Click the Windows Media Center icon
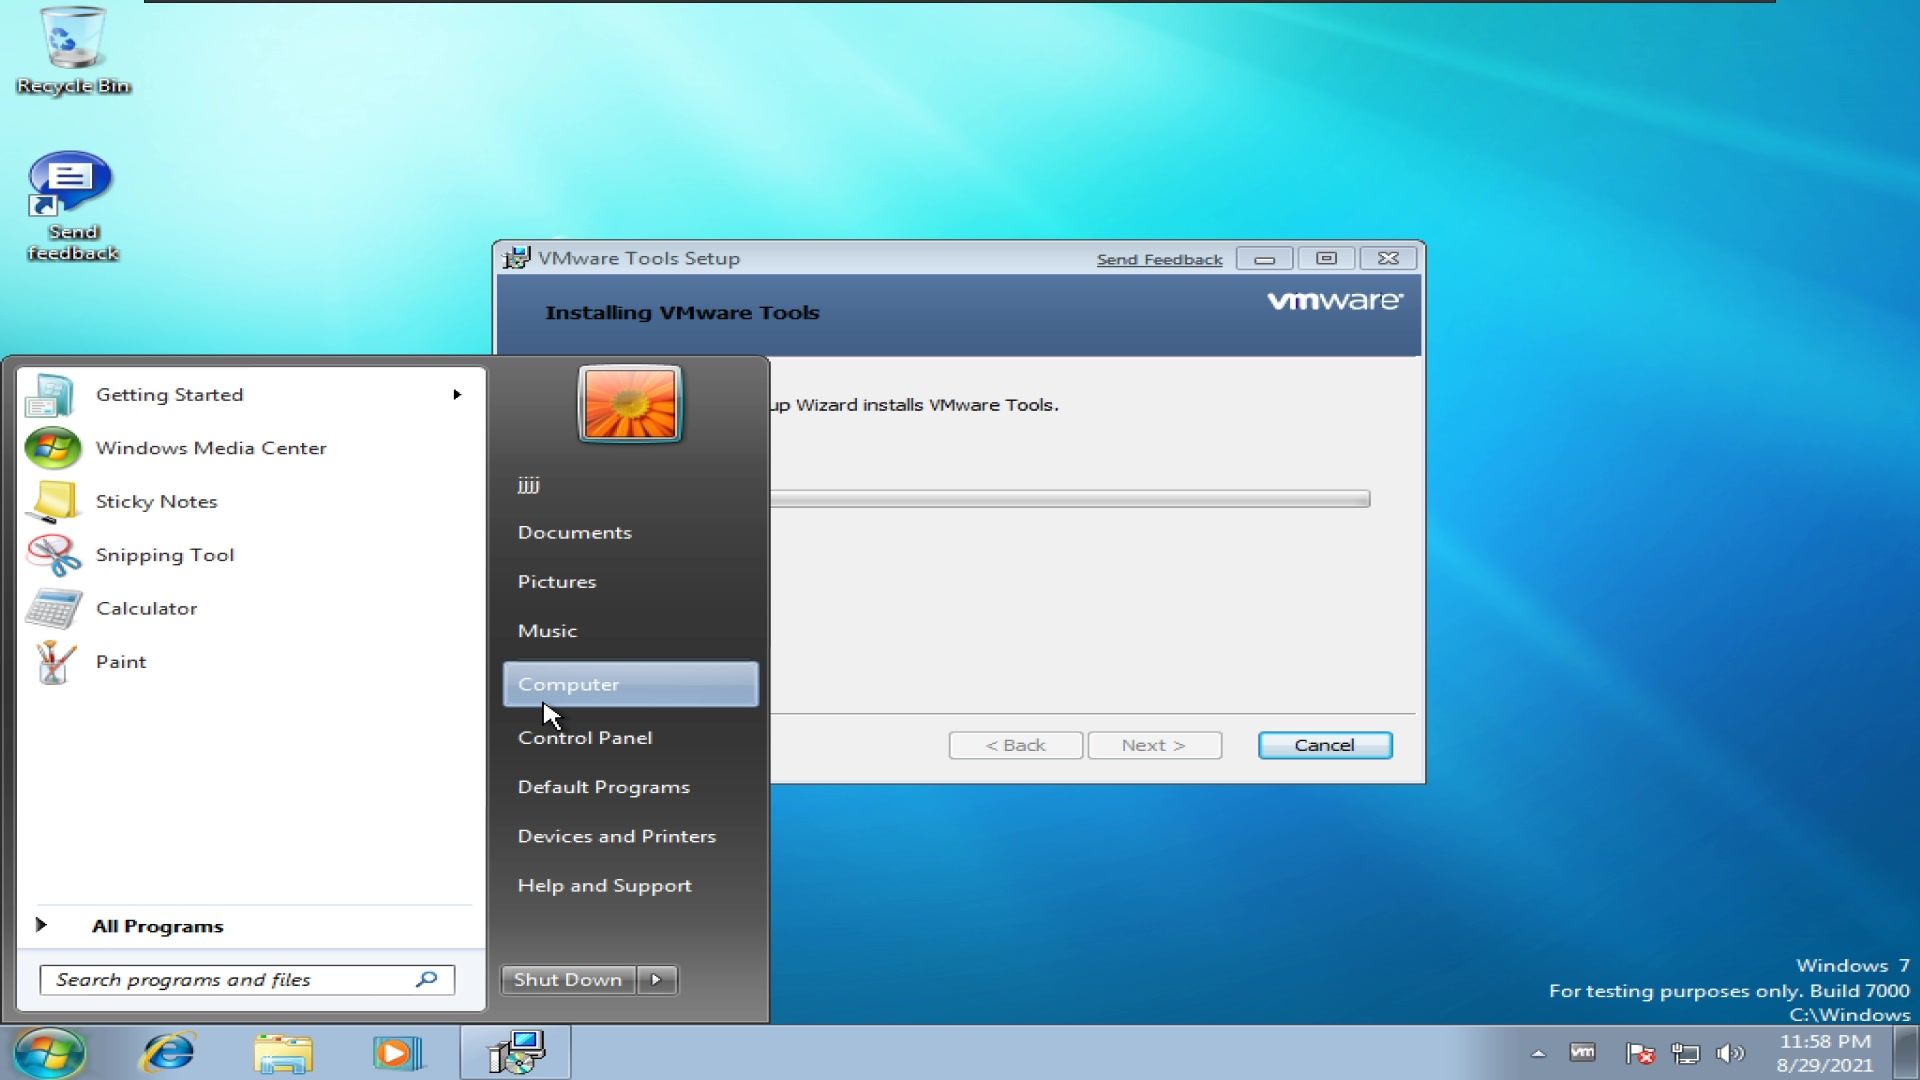1920x1080 pixels. [52, 448]
